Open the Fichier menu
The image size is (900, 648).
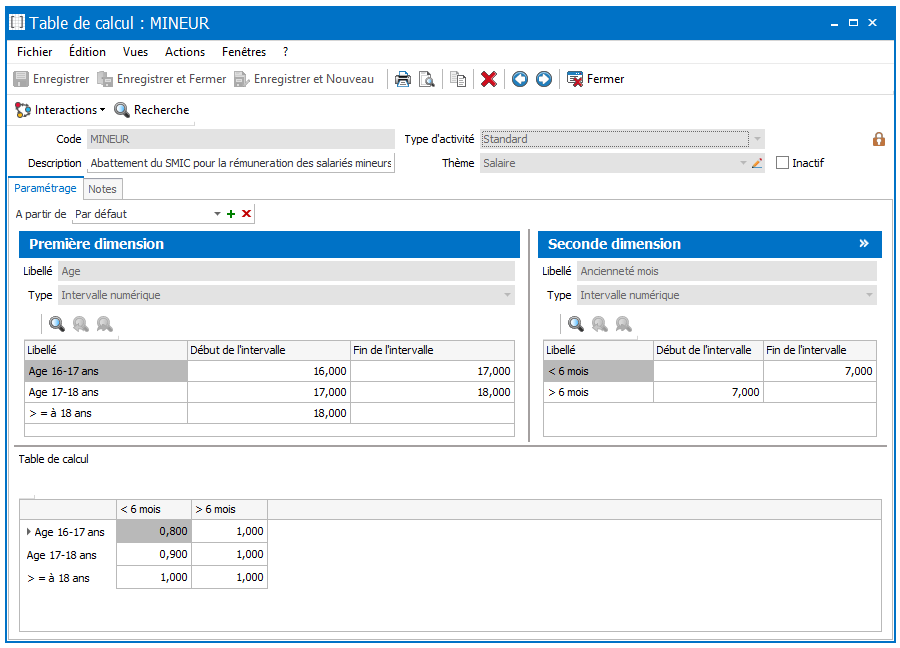(34, 52)
